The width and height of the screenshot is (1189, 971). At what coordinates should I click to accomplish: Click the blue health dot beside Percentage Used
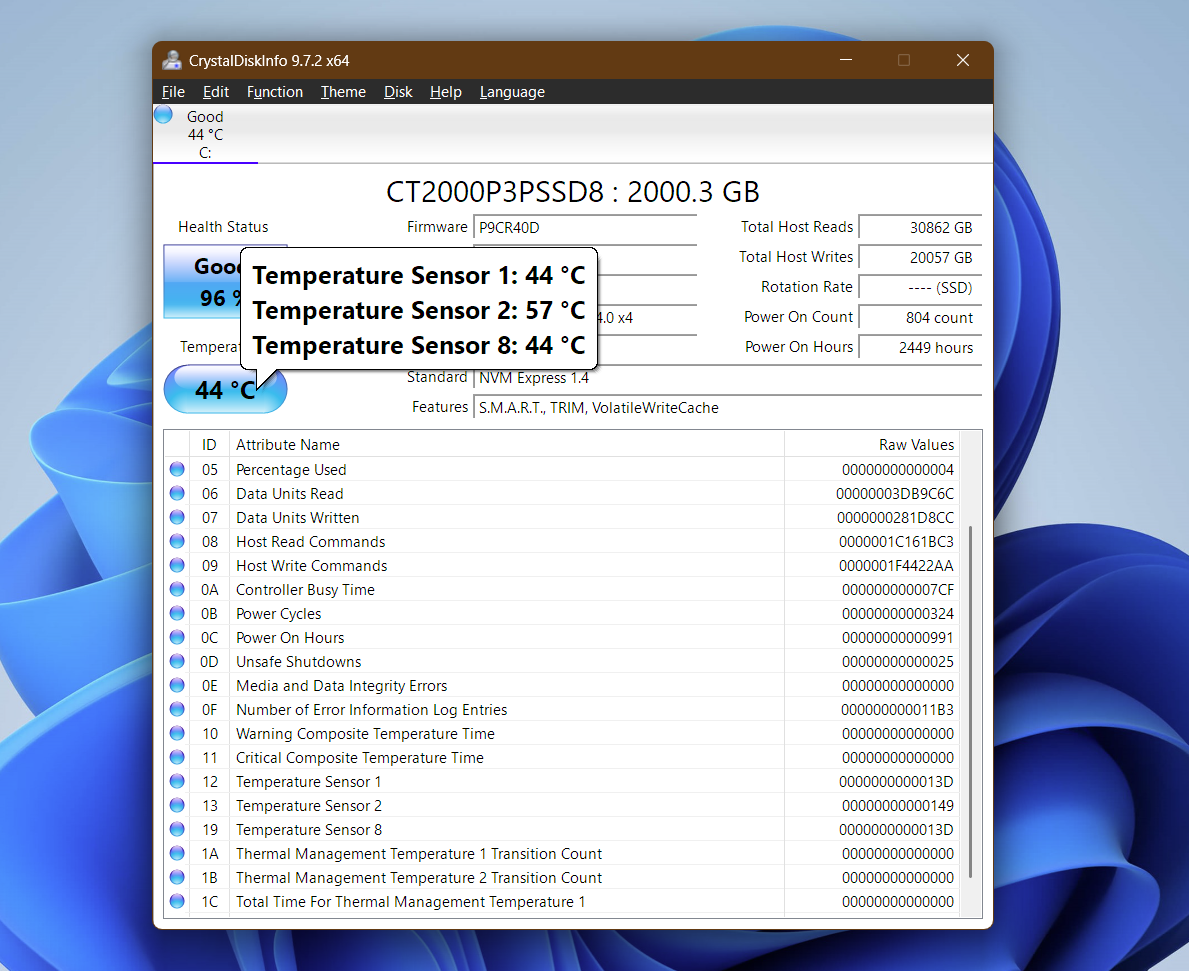[177, 468]
